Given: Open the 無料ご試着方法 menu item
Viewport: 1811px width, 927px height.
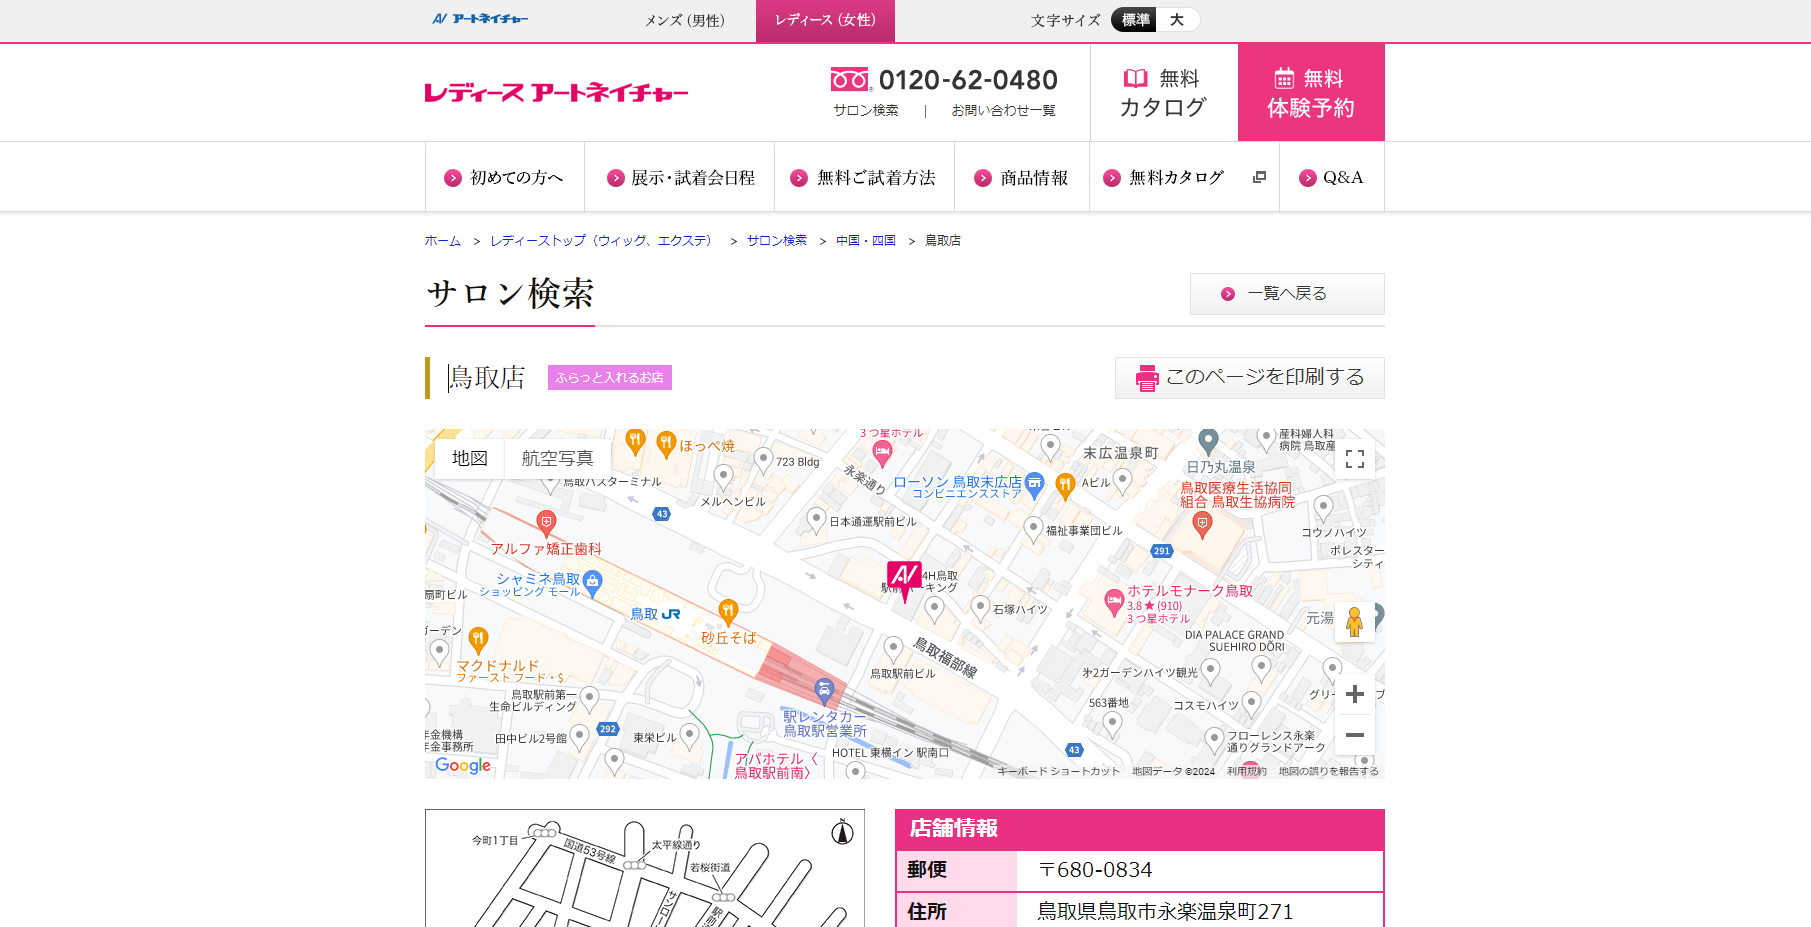Looking at the screenshot, I should (x=864, y=177).
